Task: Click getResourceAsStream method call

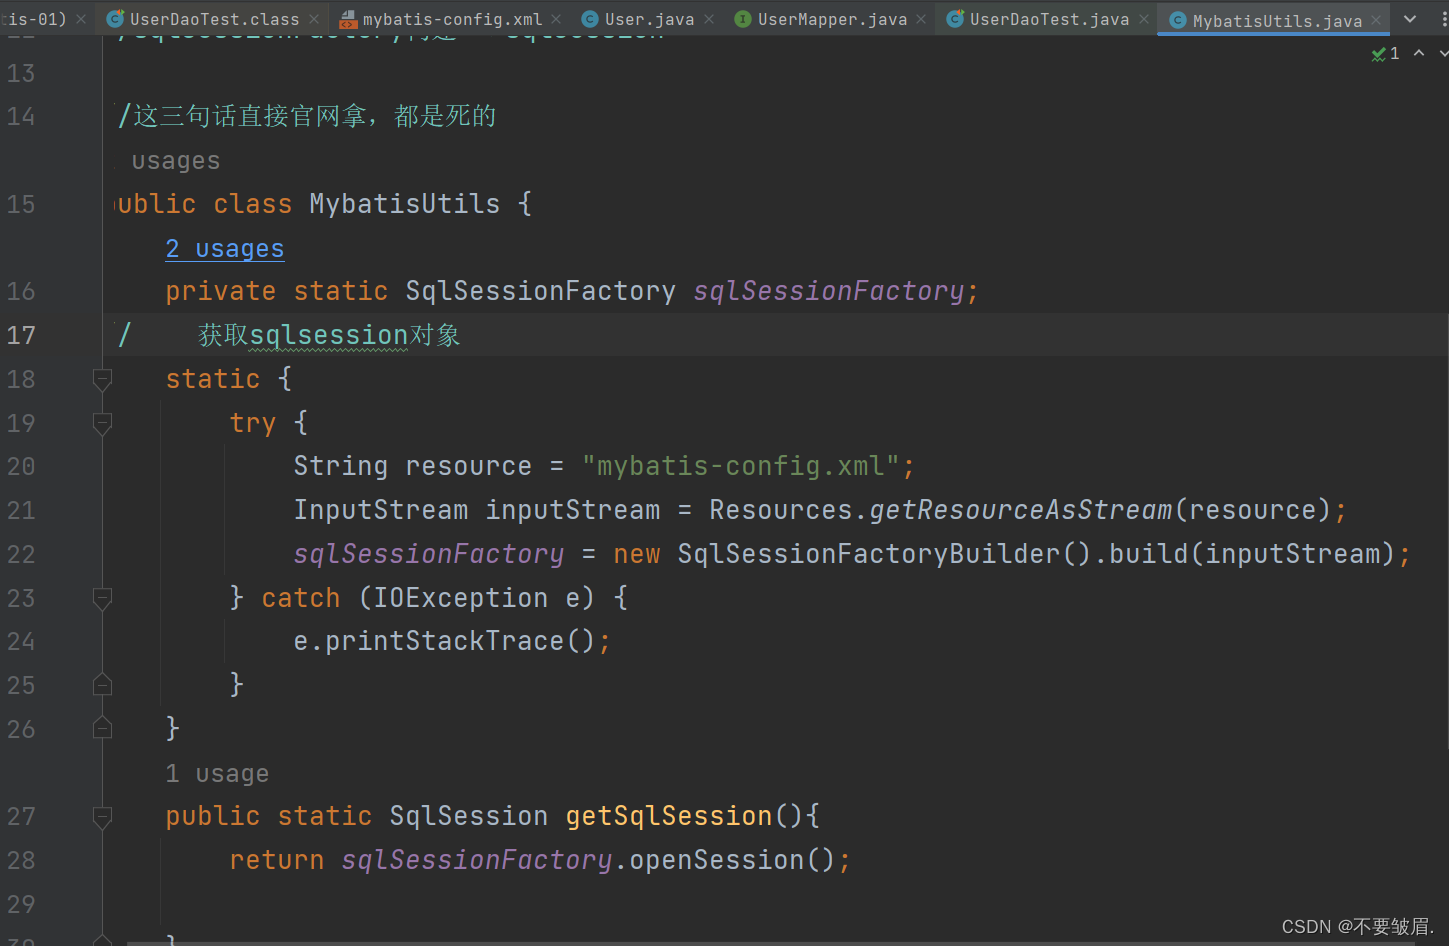Action: point(1020,510)
